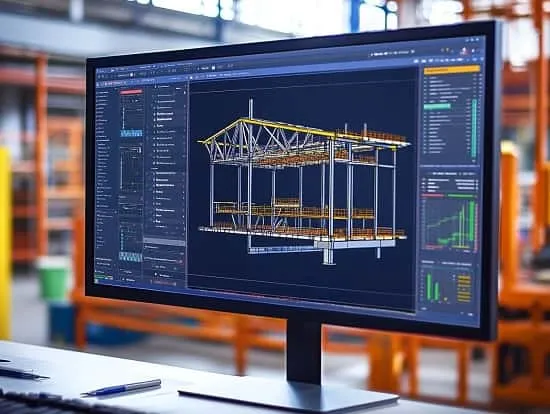Click the tall green vertical scrollbar in the right panel
This screenshot has height=414, width=550.
[474, 129]
